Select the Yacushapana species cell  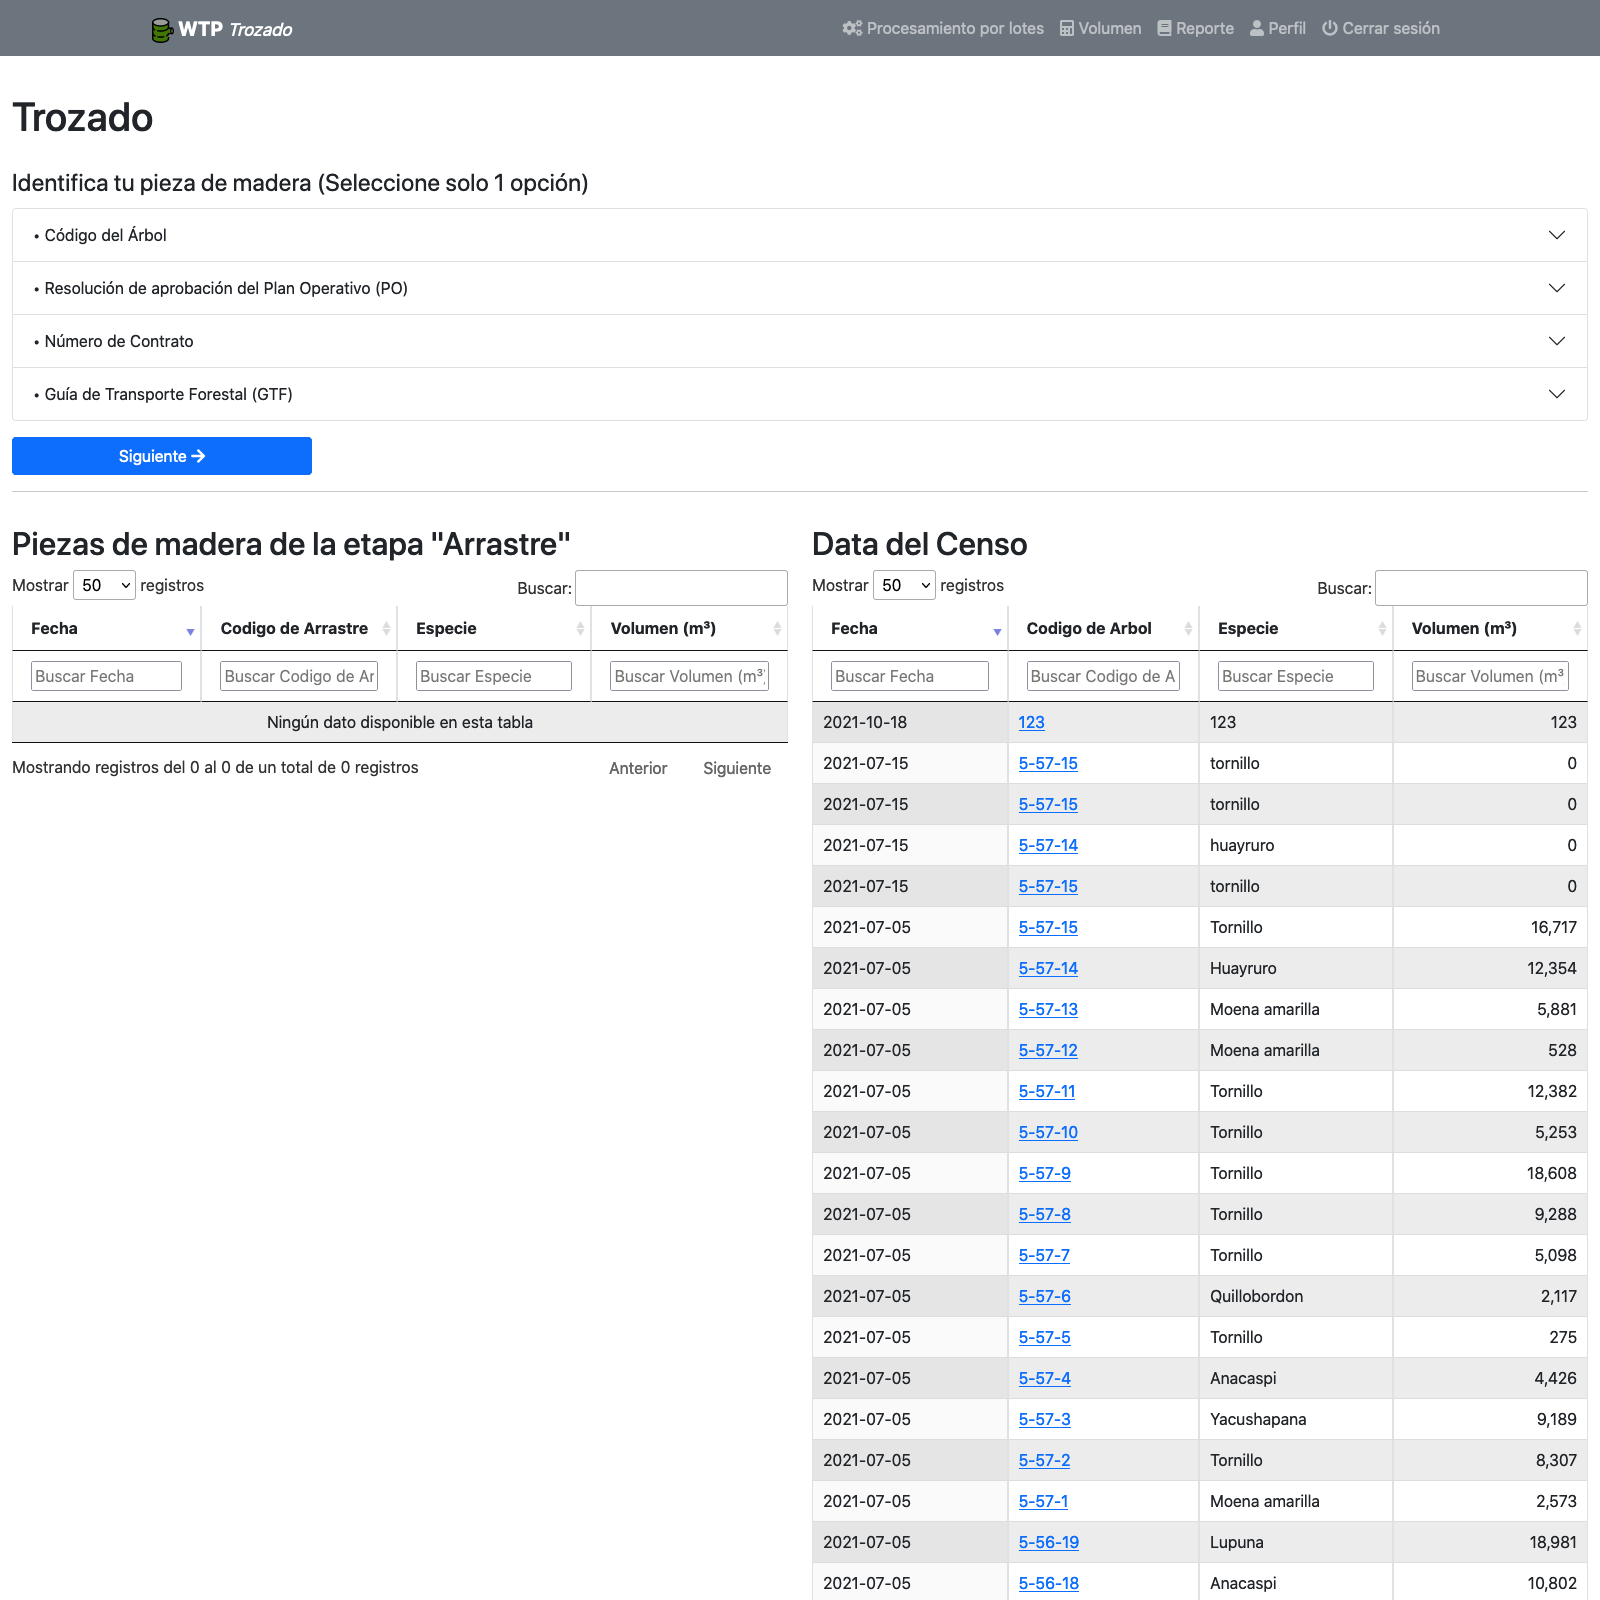(x=1295, y=1419)
